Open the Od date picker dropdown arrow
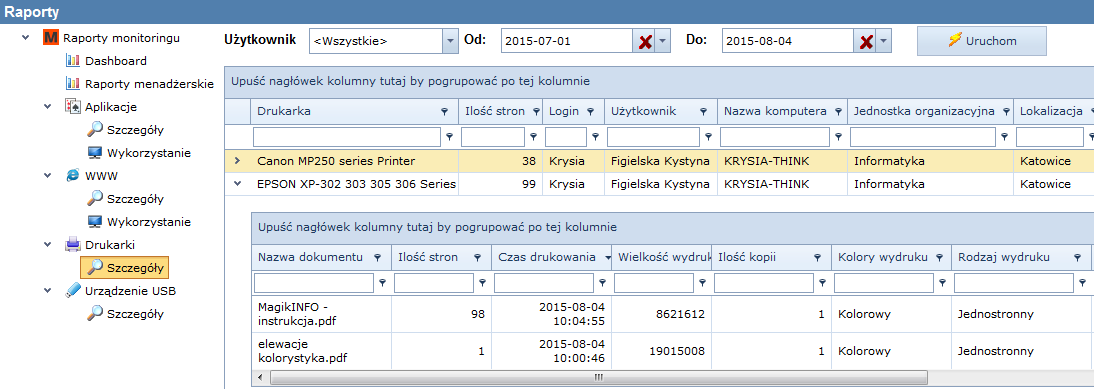The height and width of the screenshot is (389, 1094). click(x=662, y=42)
